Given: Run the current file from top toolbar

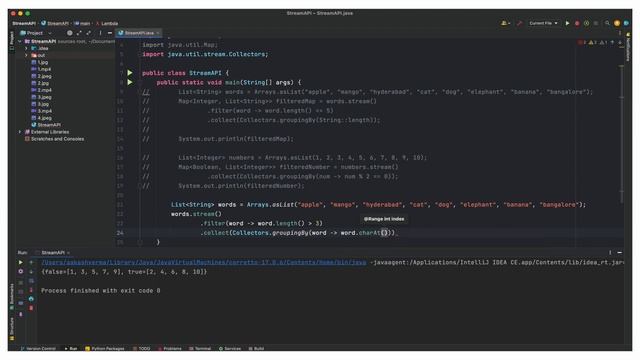Looking at the screenshot, I should [x=567, y=23].
